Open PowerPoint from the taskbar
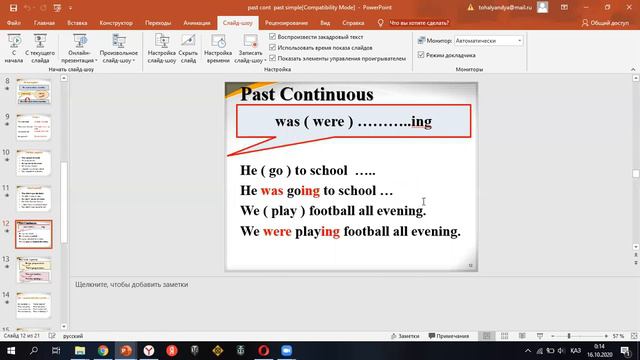 [x=126, y=351]
